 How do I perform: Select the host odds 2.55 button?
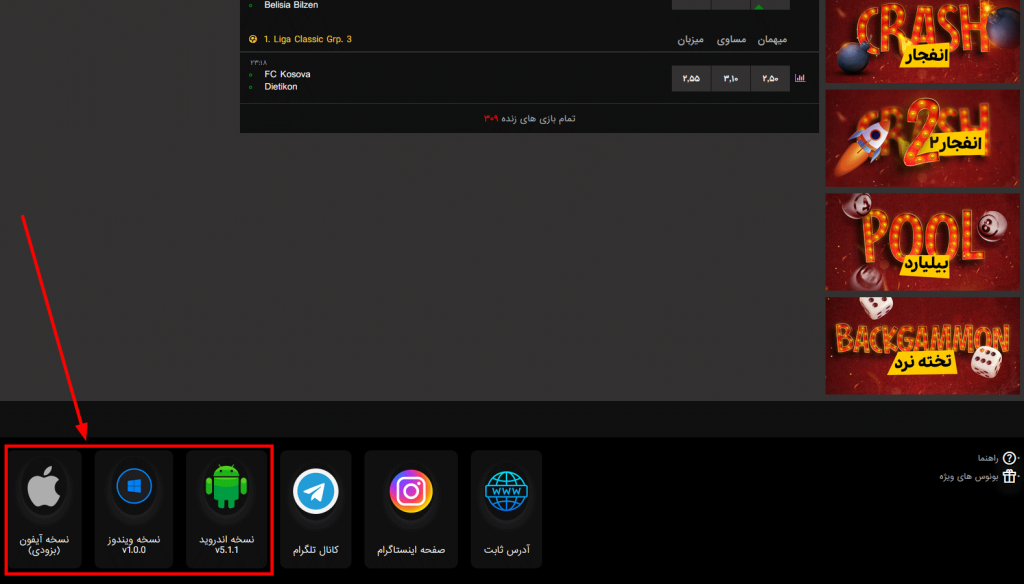[691, 78]
